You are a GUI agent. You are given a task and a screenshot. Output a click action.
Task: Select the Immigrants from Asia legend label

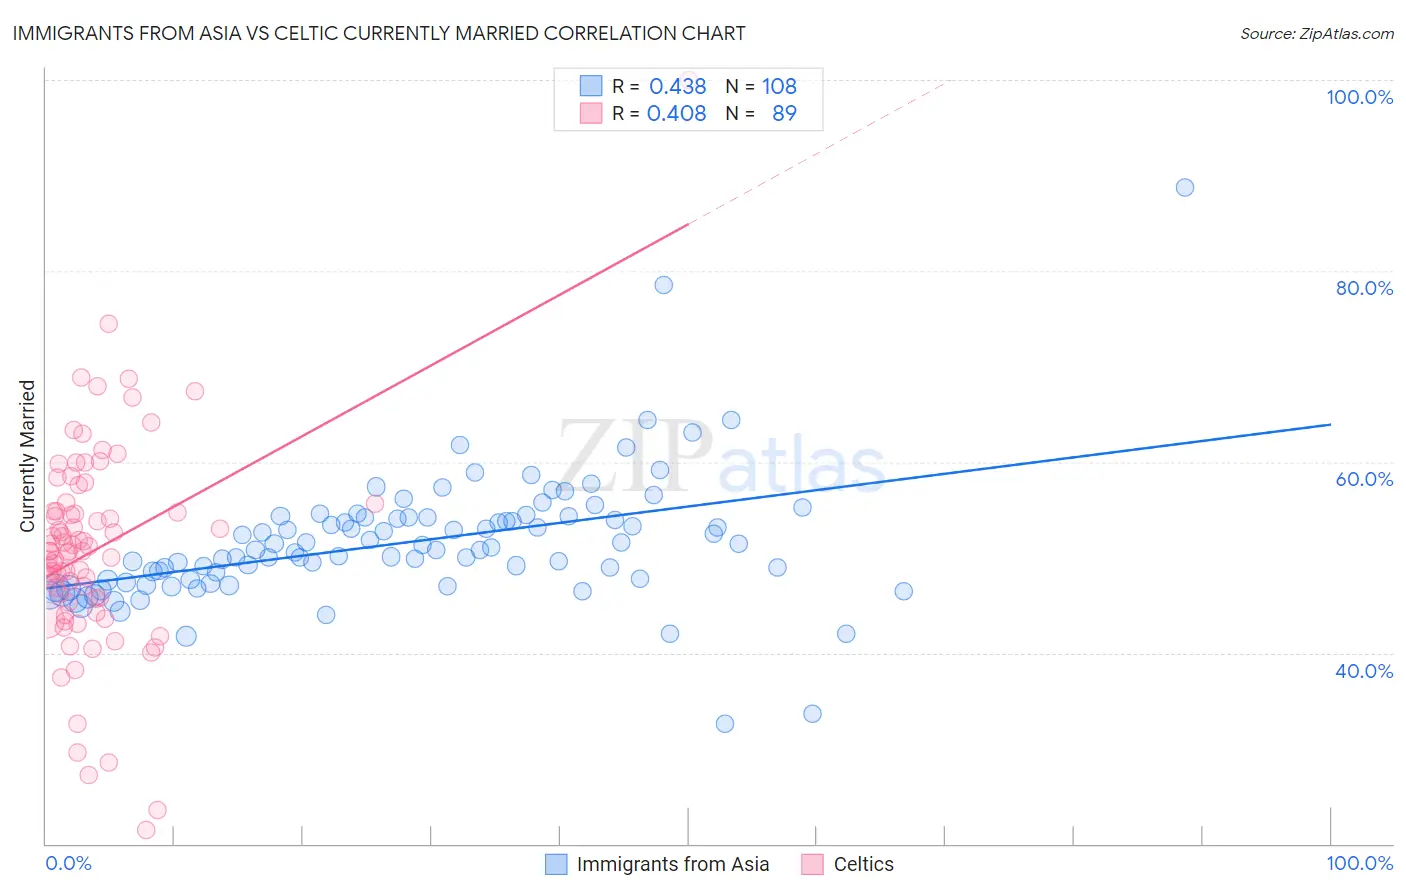pos(673,864)
